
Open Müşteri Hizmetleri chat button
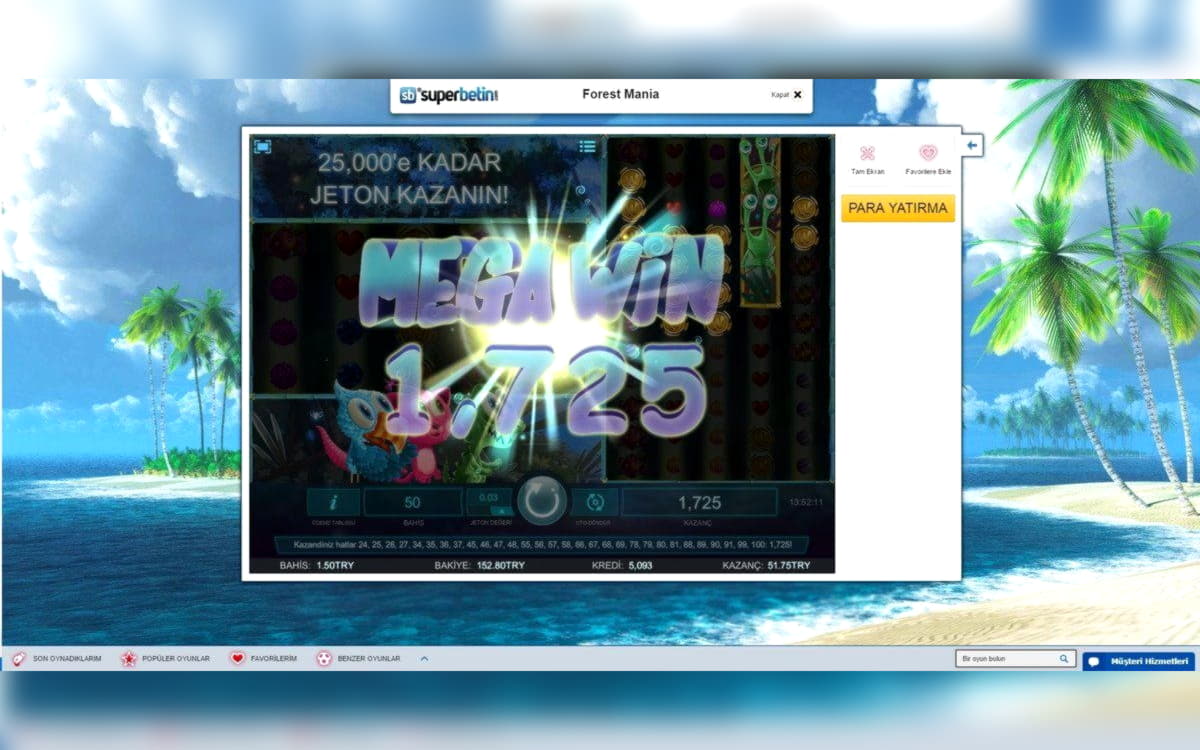(1138, 661)
